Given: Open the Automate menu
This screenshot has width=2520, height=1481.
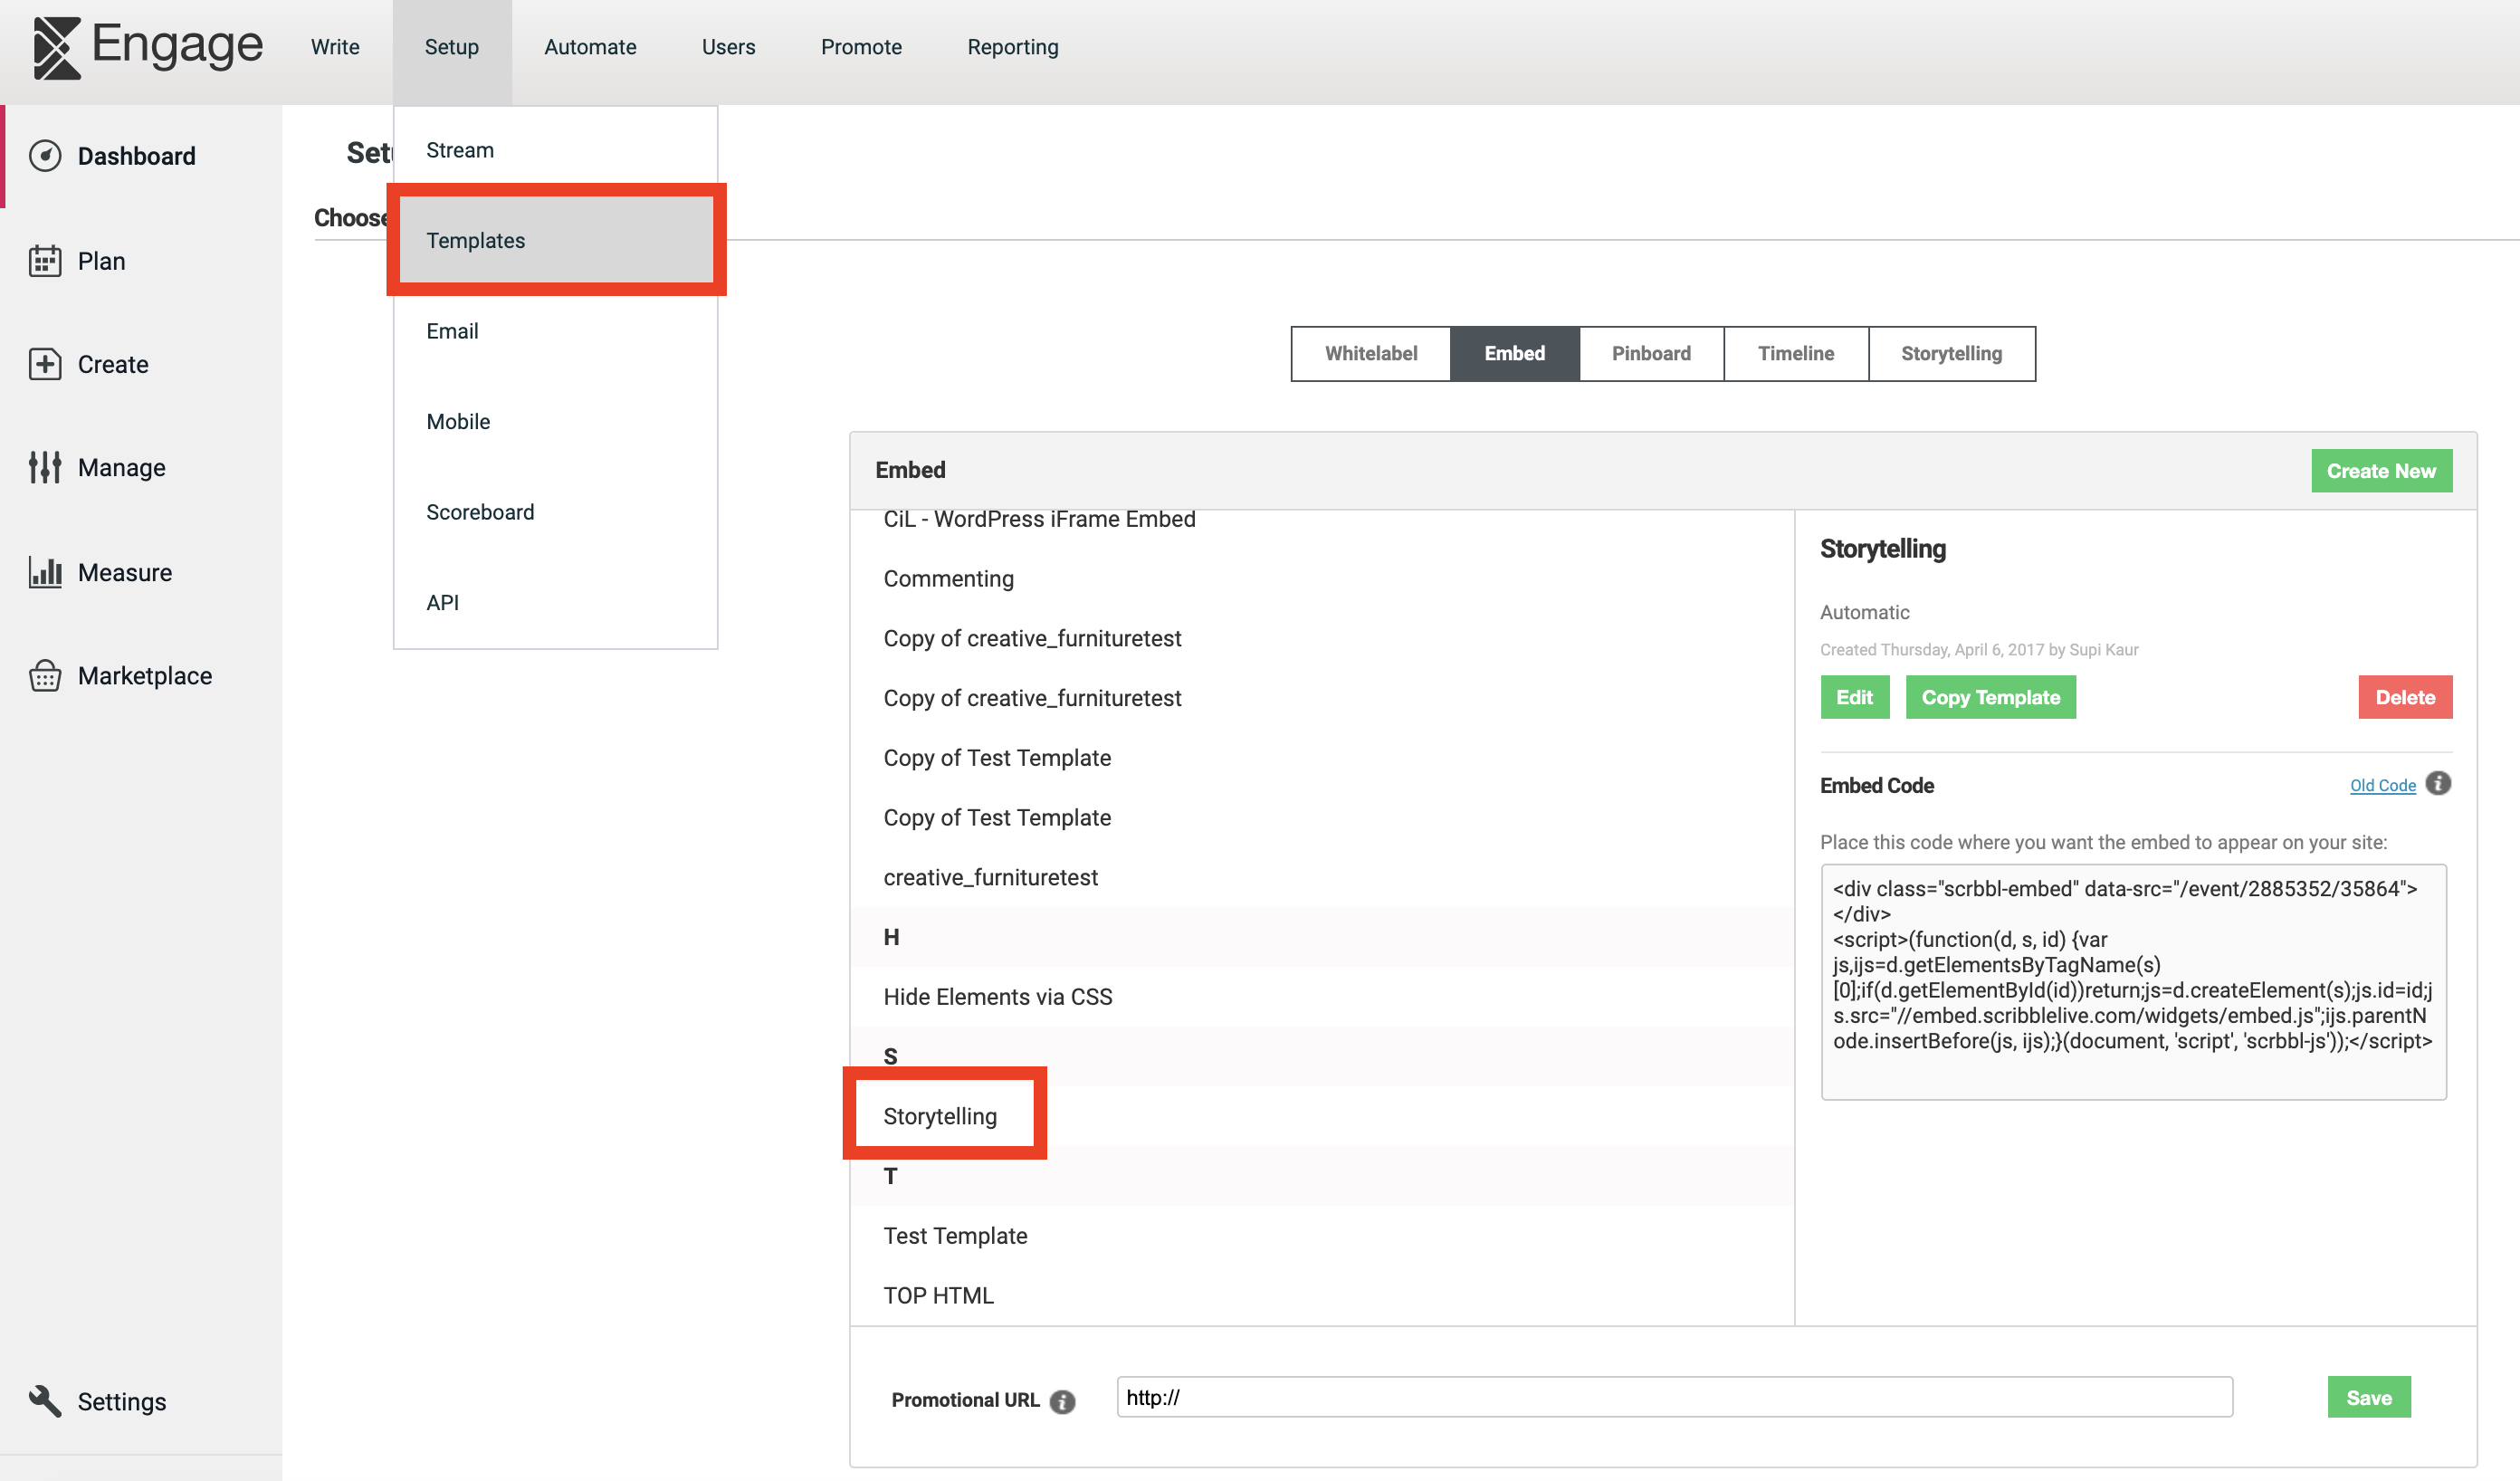Looking at the screenshot, I should 590,47.
